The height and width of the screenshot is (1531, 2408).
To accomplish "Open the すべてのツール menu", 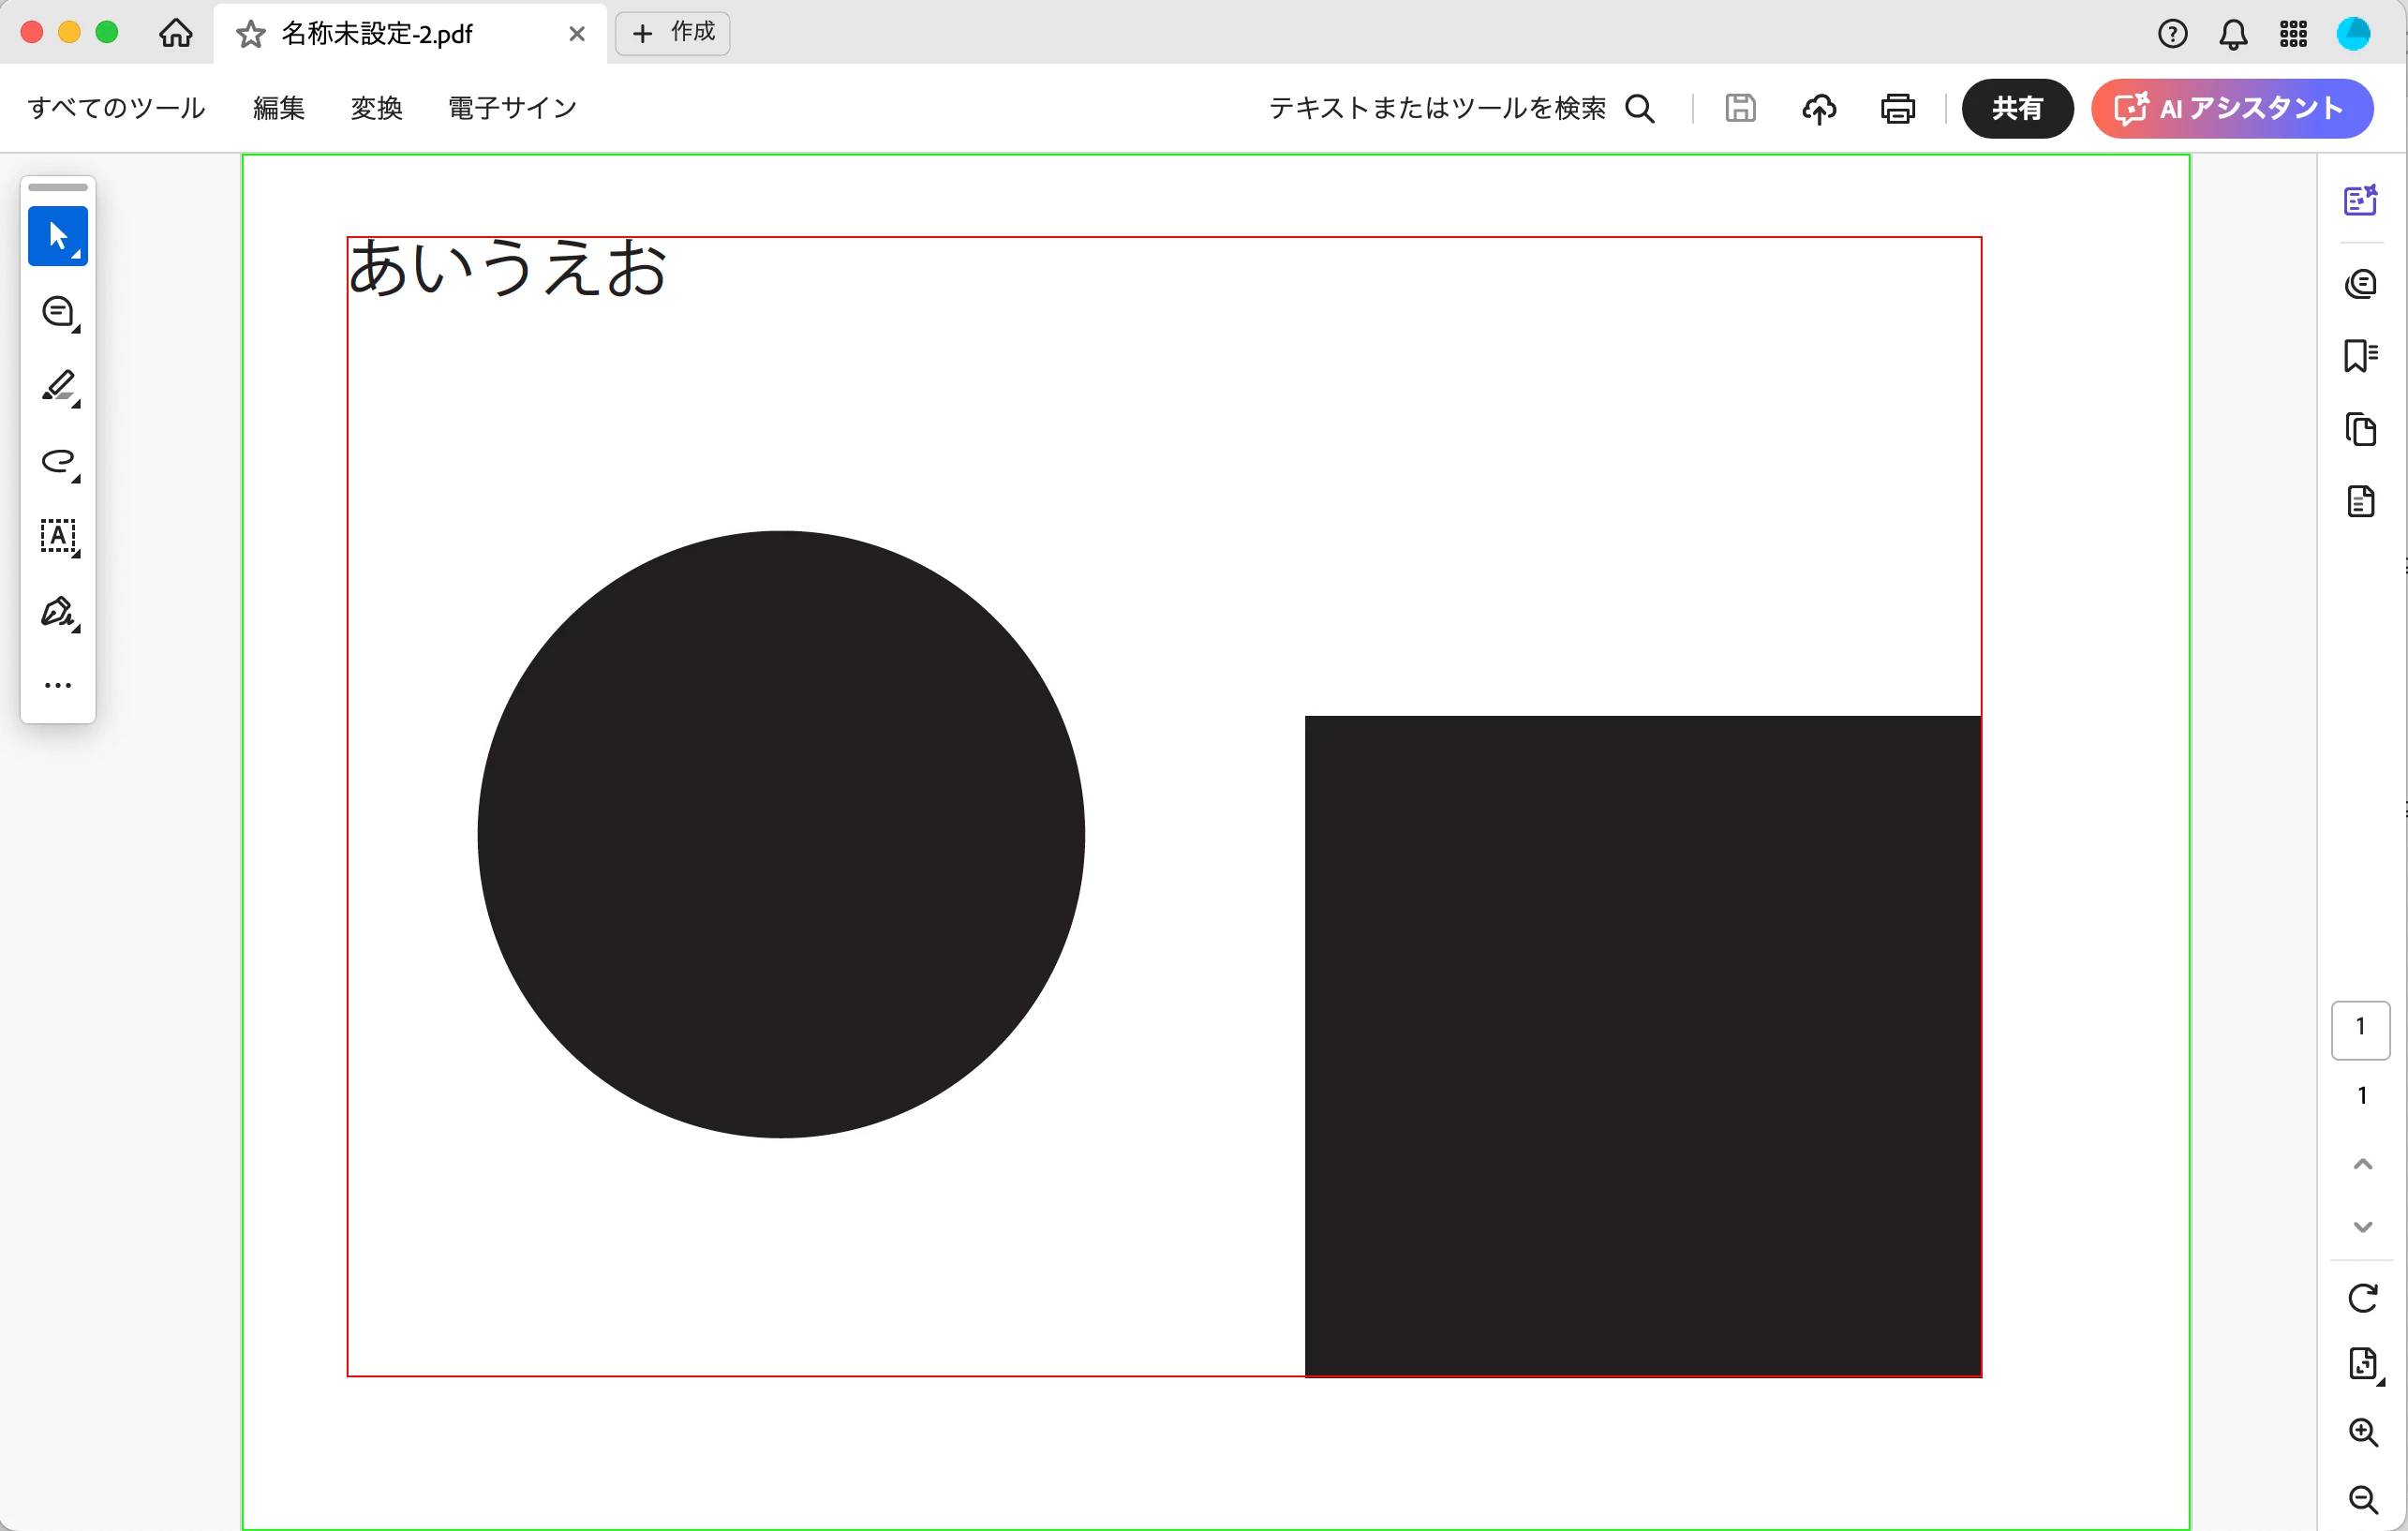I will click(116, 108).
